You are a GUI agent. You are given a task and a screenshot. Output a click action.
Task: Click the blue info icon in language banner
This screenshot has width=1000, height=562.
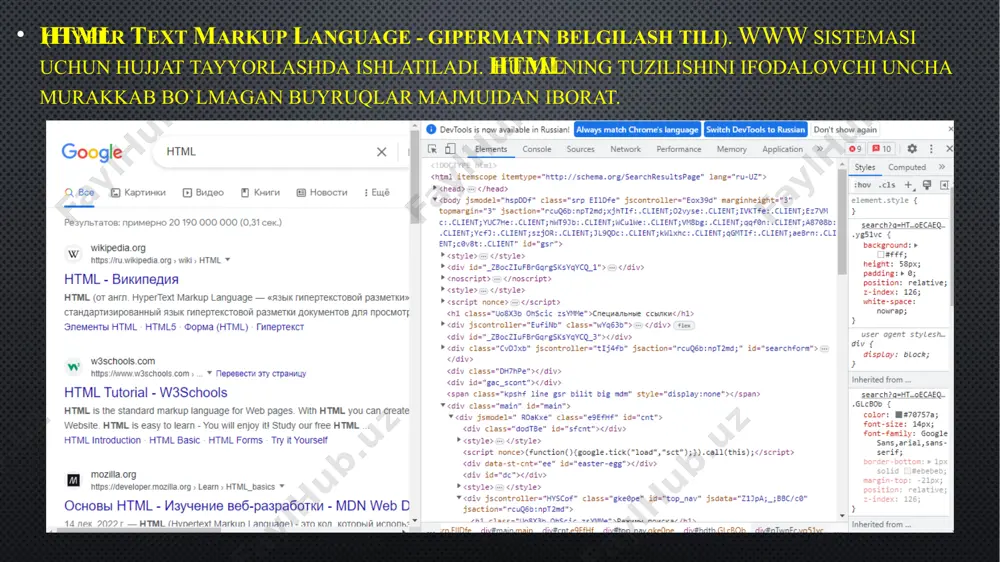[431, 129]
